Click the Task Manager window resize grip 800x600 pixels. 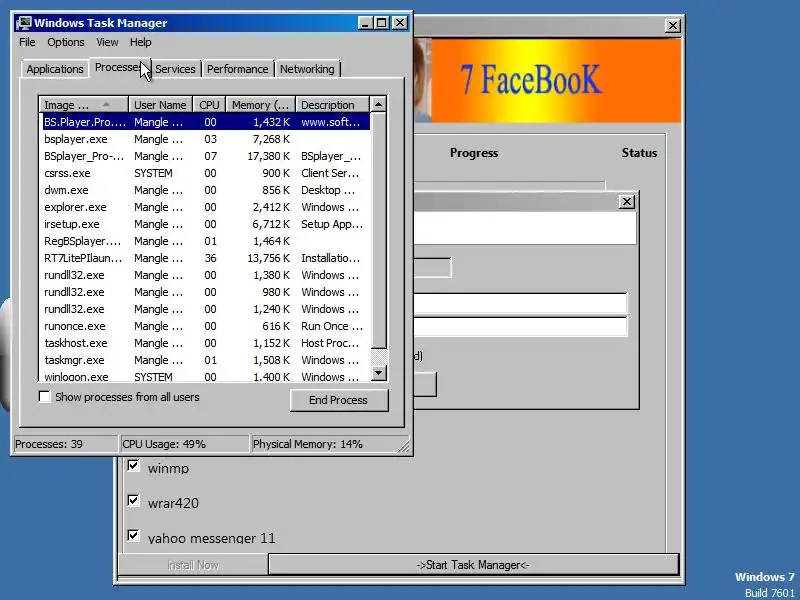[x=404, y=446]
